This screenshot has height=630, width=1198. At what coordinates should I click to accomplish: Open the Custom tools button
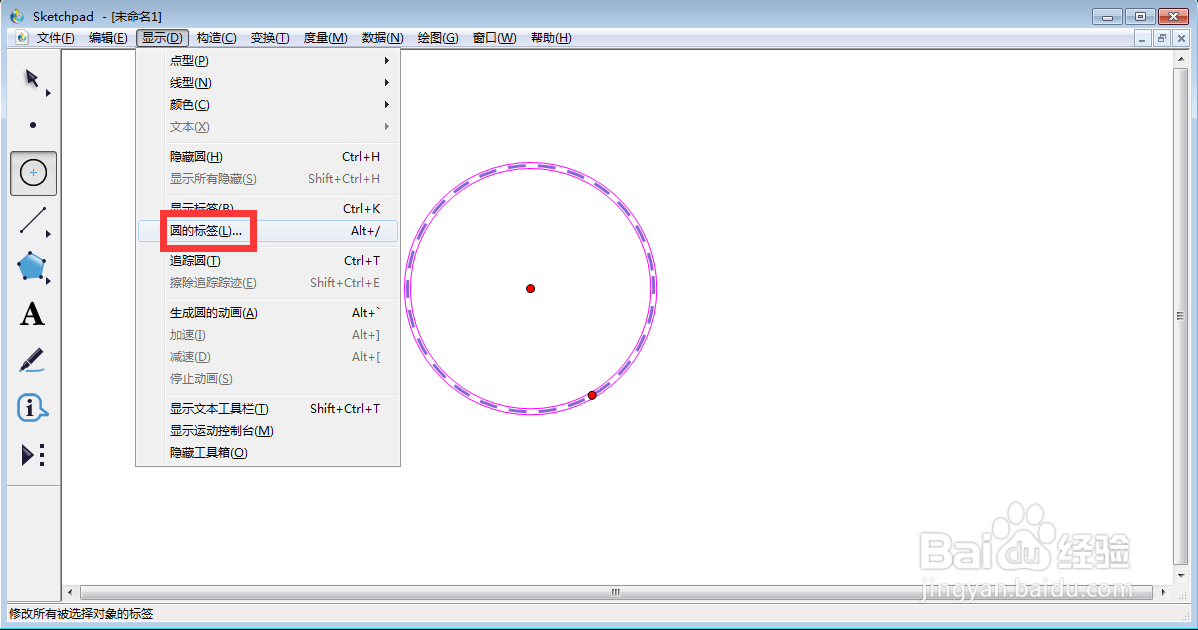(33, 455)
